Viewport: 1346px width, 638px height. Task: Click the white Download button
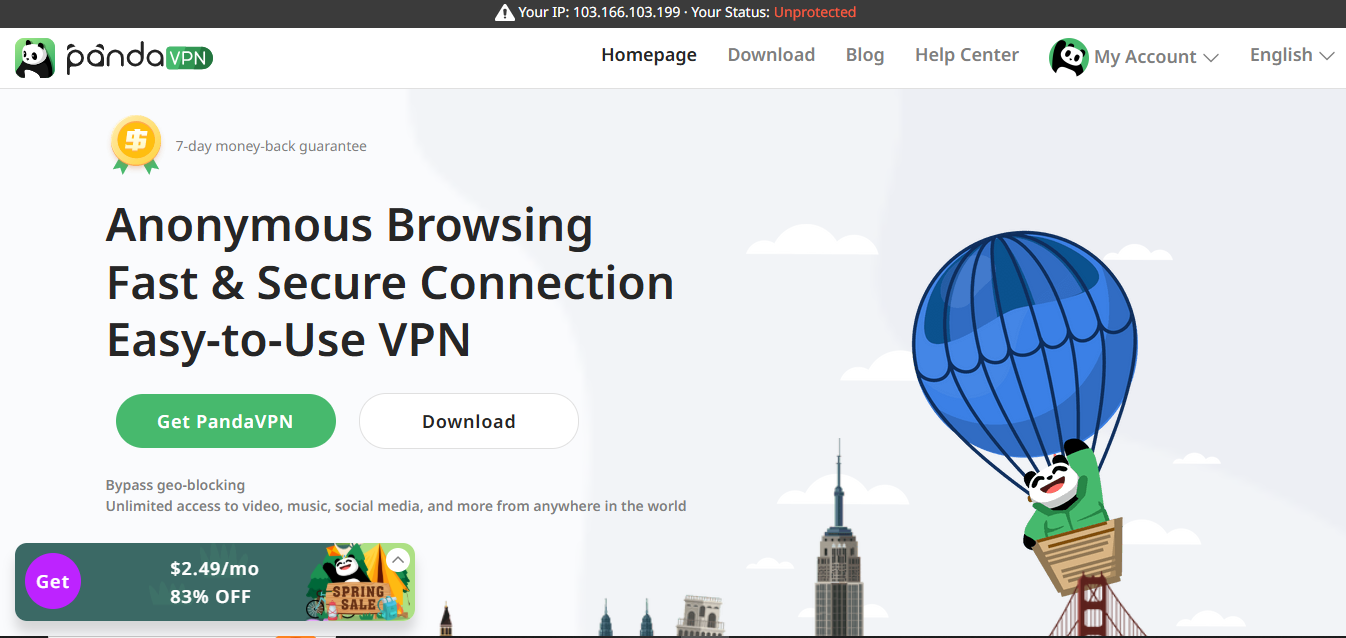469,421
